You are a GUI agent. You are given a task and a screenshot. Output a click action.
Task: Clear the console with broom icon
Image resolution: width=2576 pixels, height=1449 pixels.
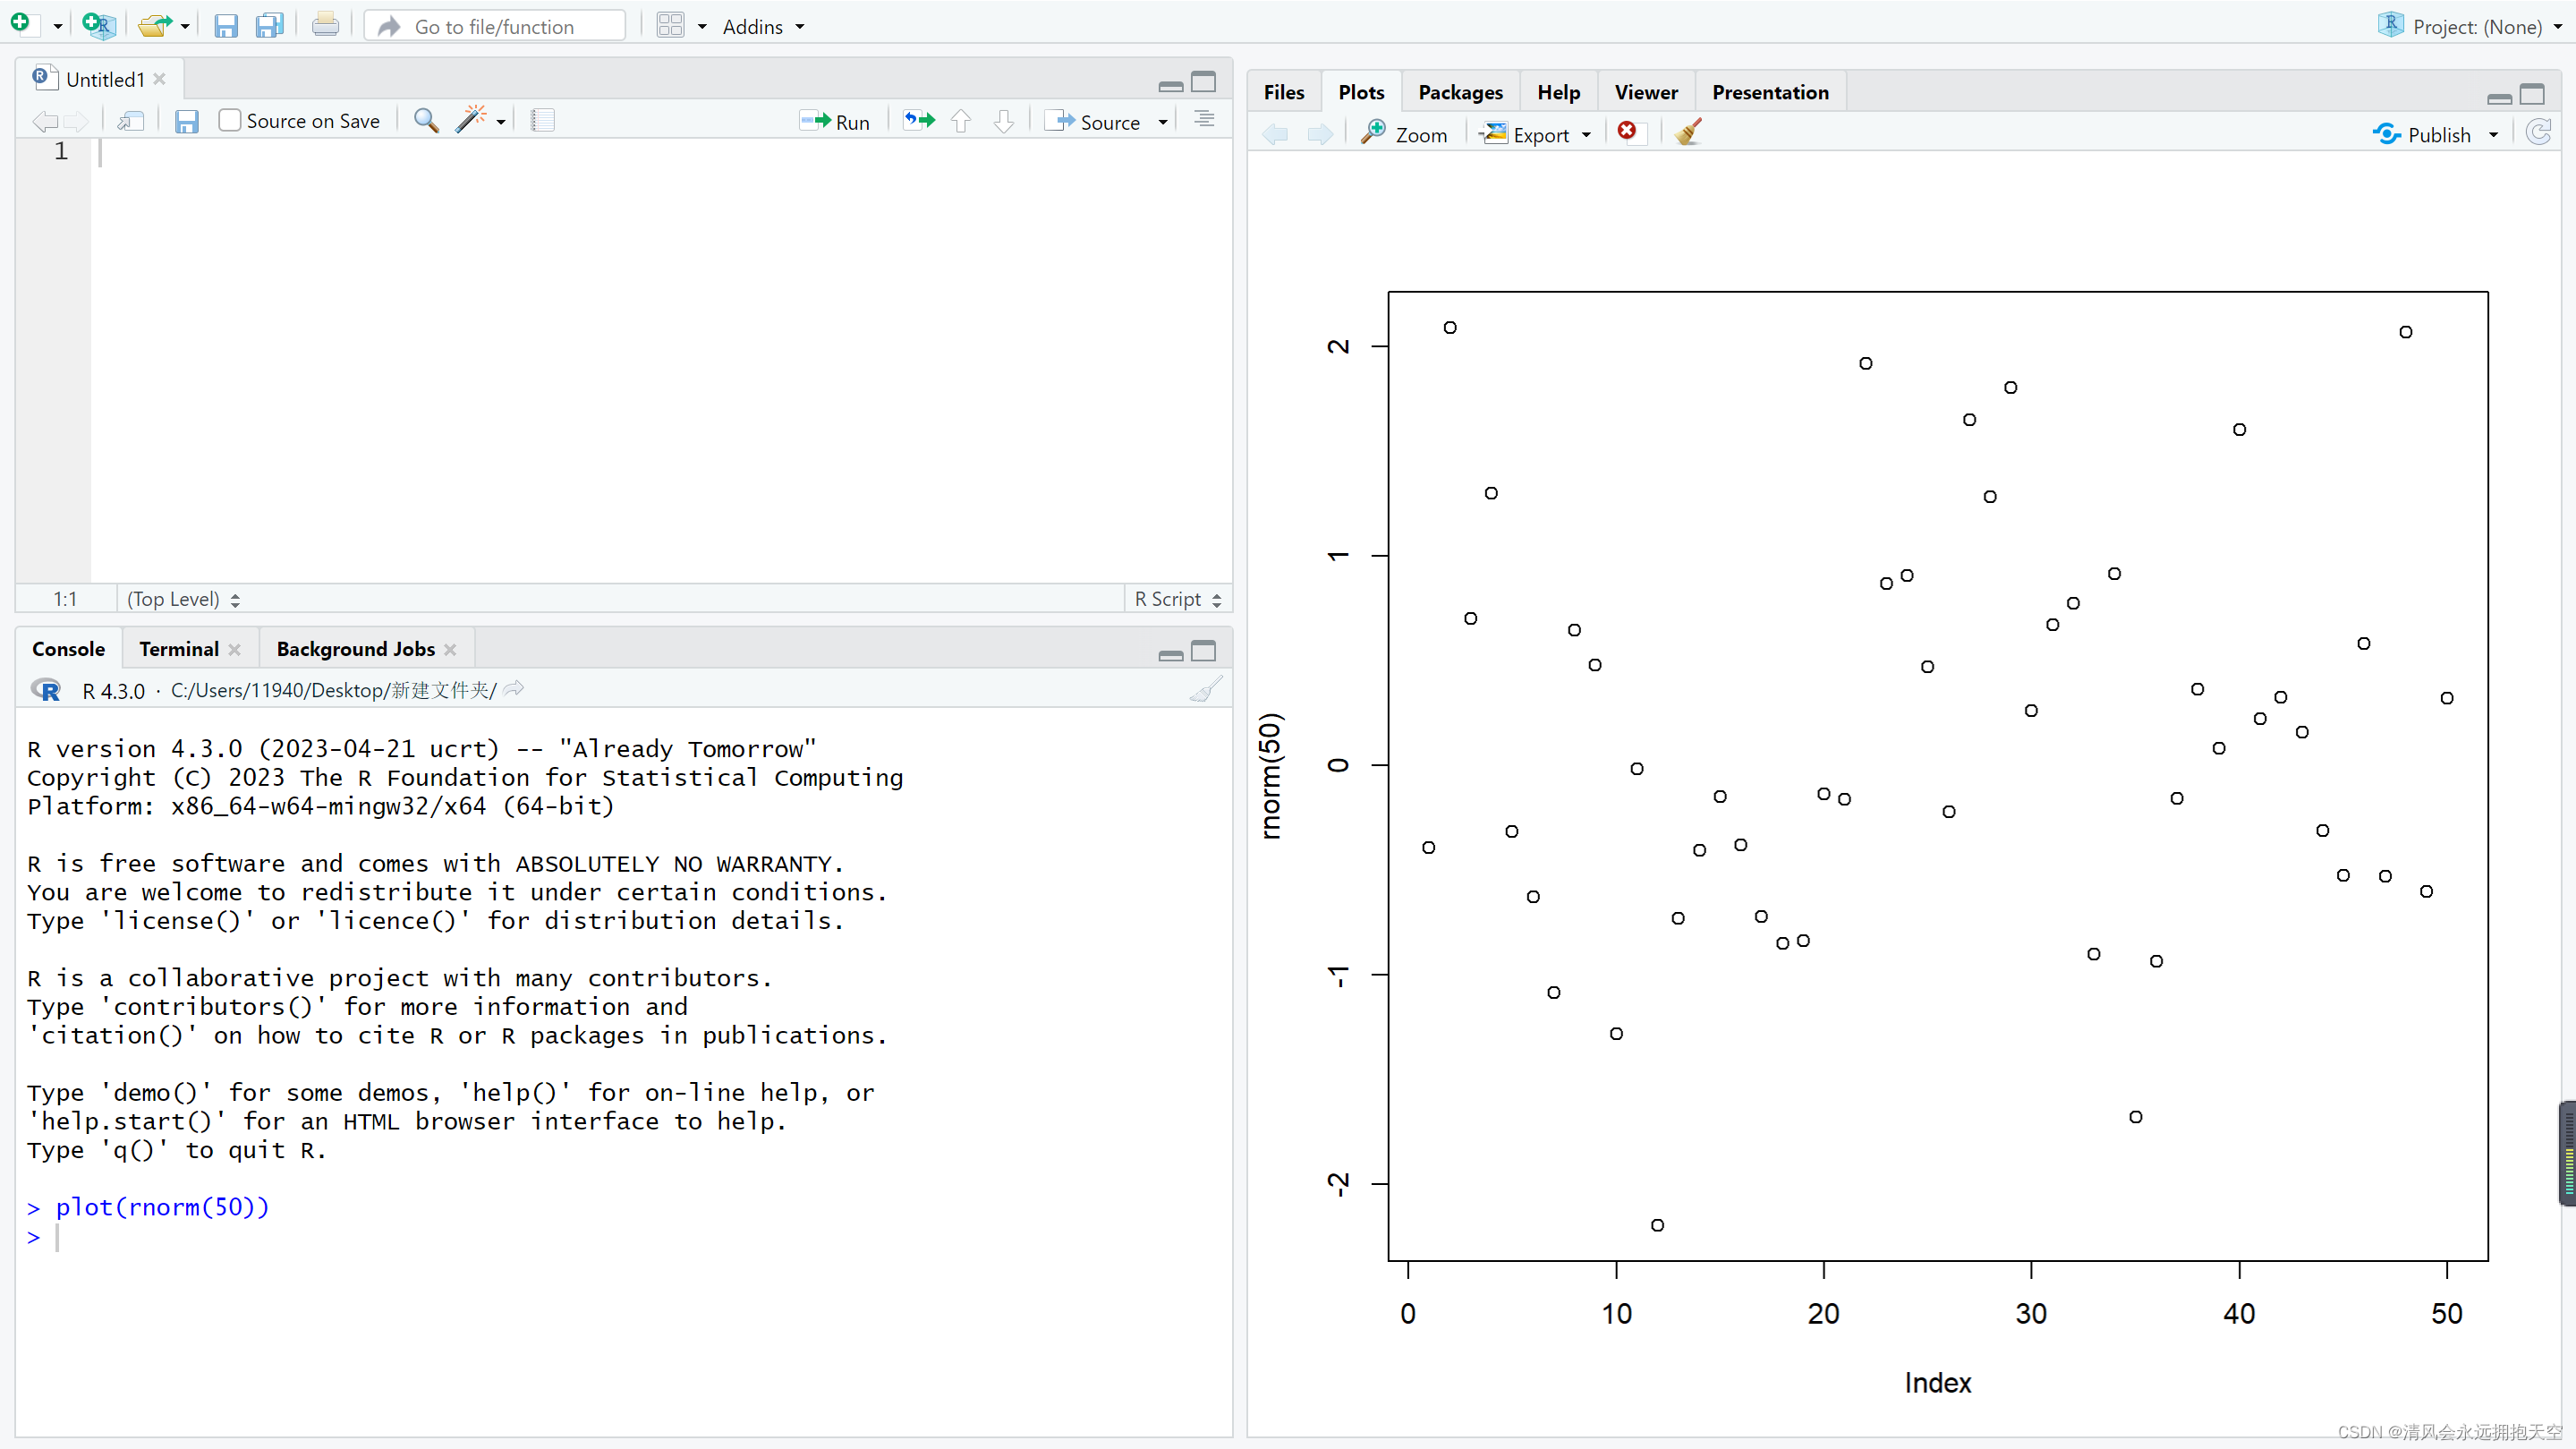1206,690
